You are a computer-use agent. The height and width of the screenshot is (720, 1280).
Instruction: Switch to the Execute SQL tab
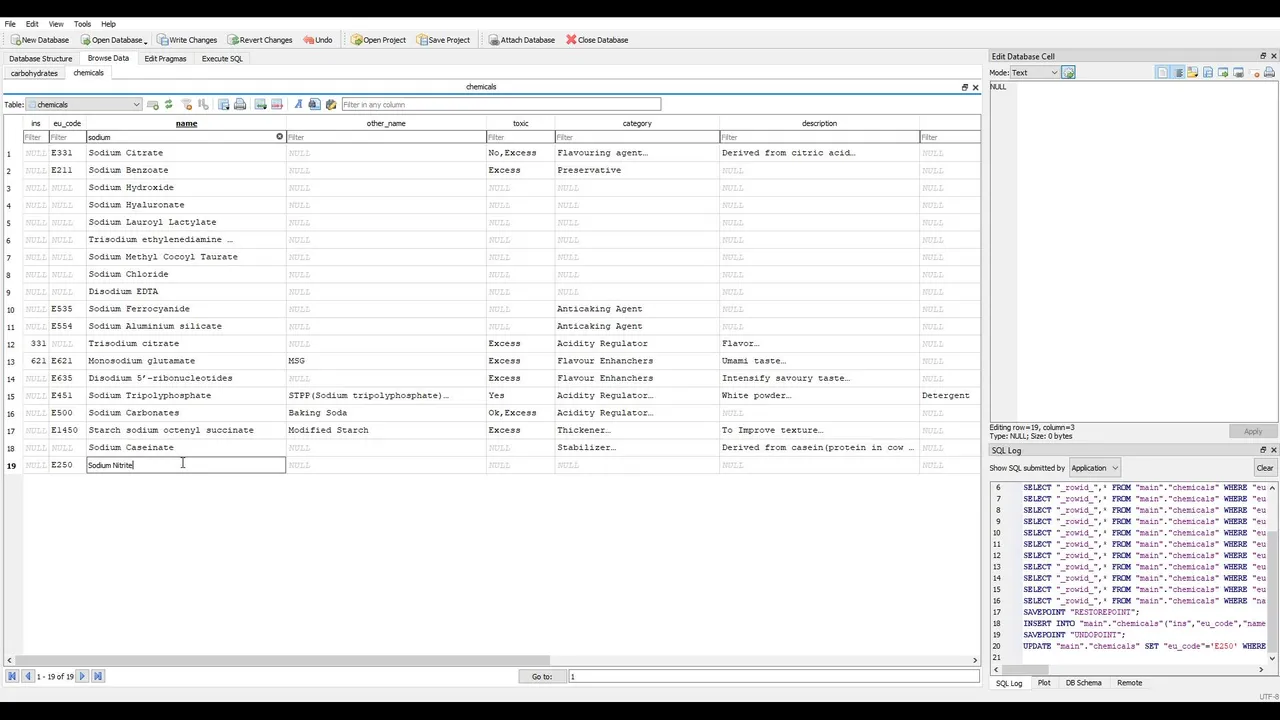pyautogui.click(x=222, y=58)
